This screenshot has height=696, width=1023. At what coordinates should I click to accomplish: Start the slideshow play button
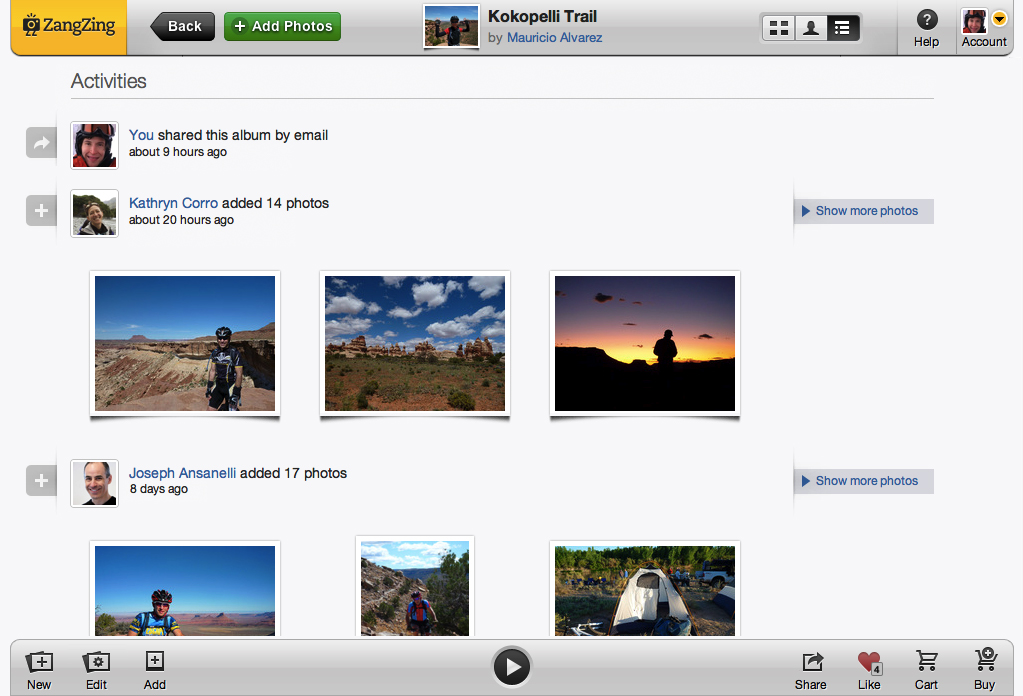coord(512,667)
